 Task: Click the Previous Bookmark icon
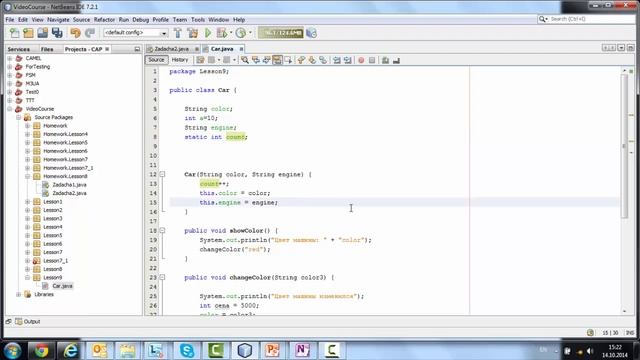(301, 60)
